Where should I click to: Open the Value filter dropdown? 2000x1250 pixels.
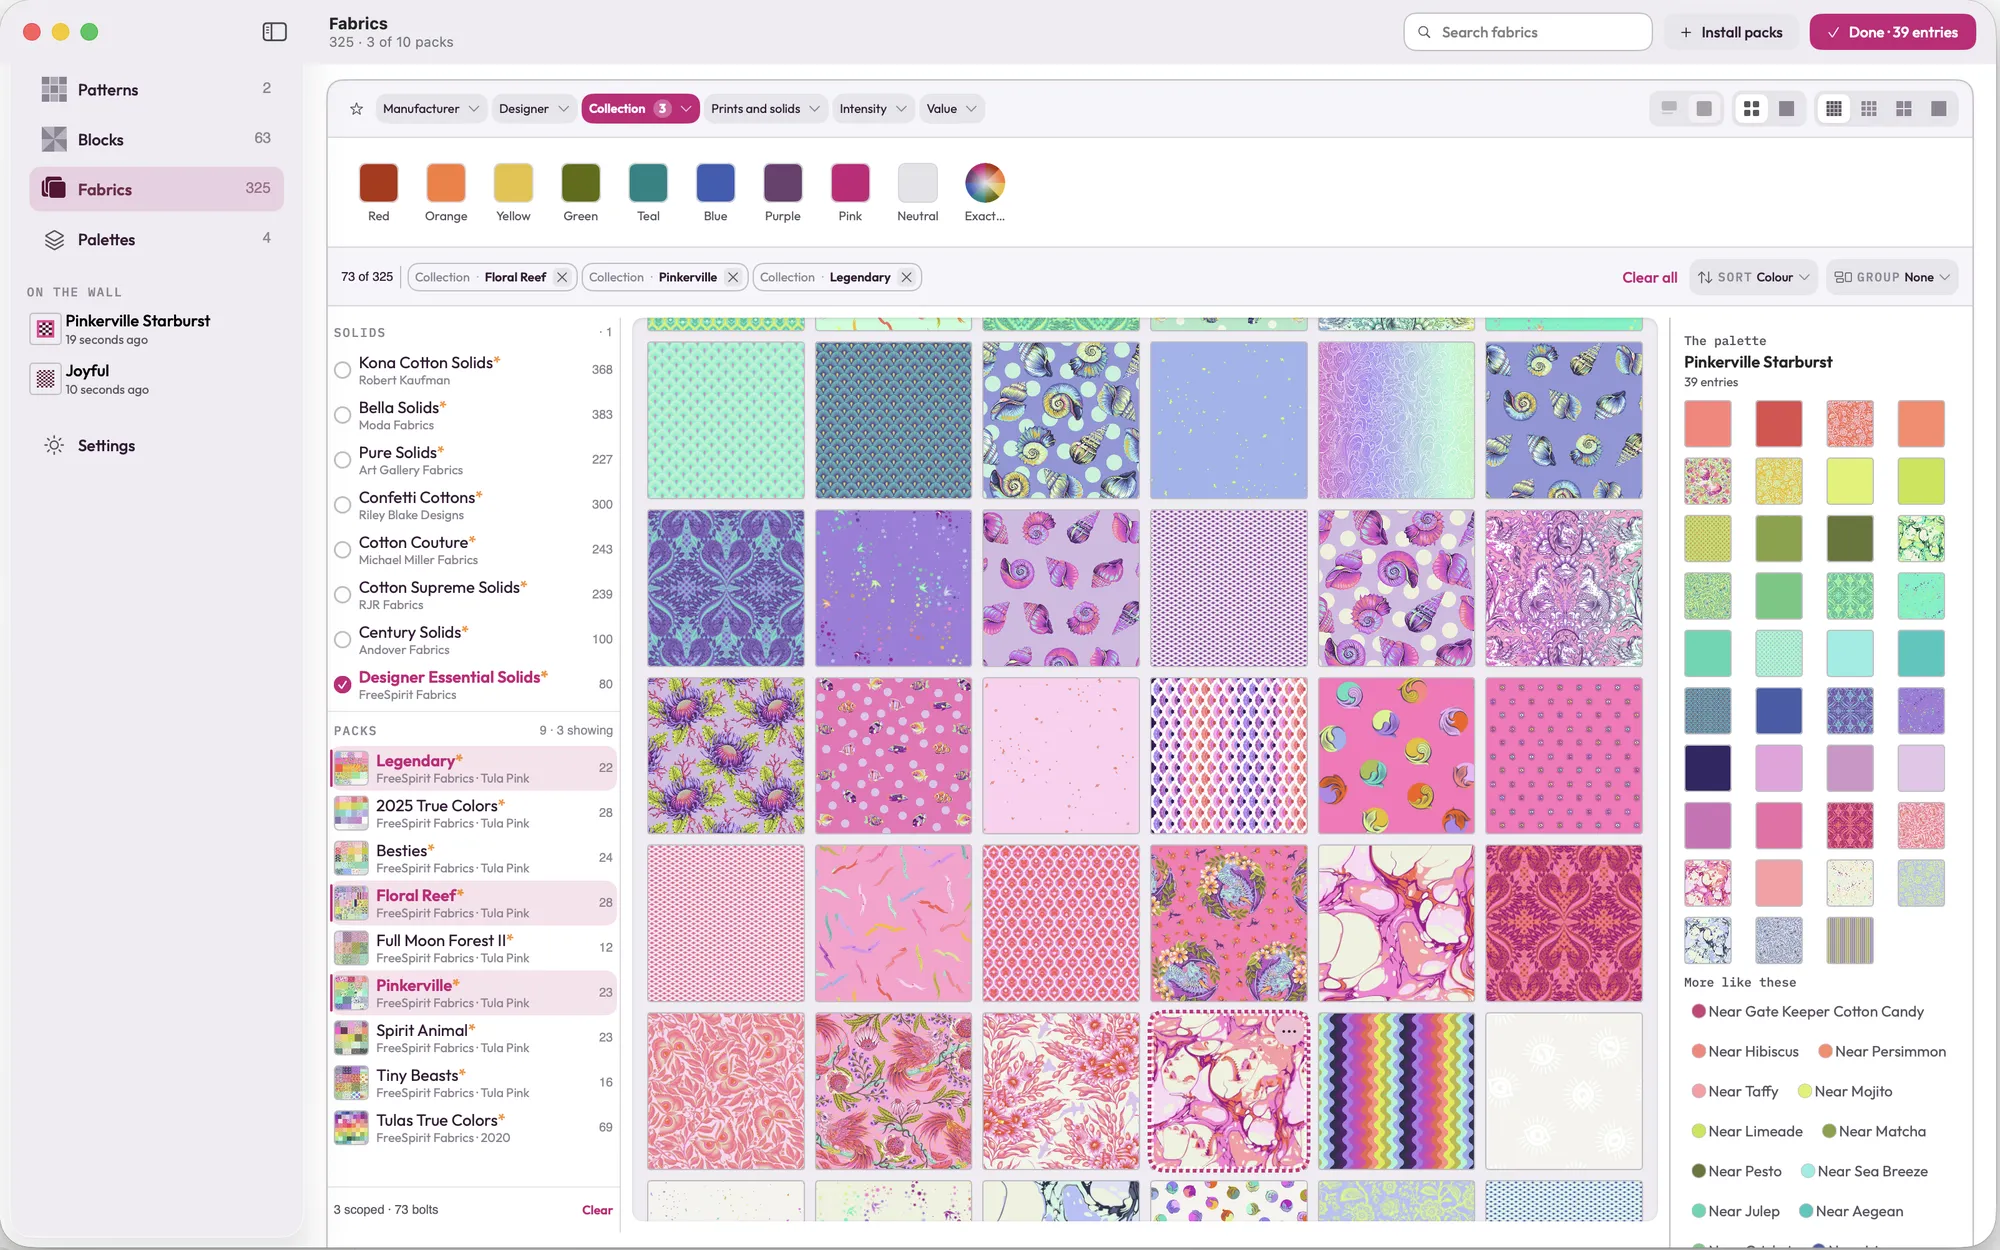(x=951, y=109)
